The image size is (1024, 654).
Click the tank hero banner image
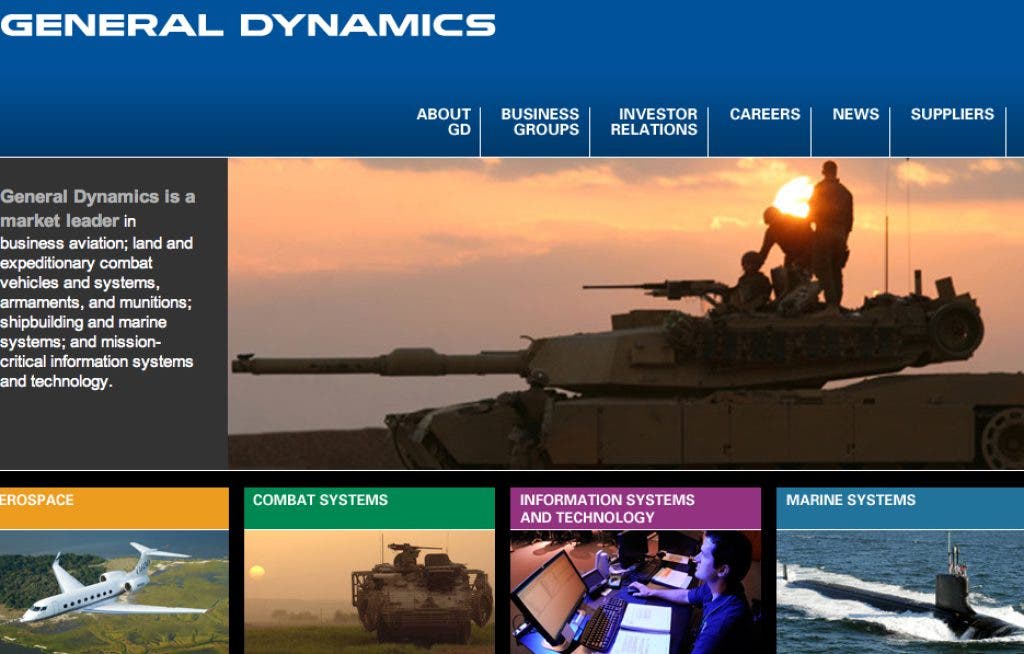pos(626,314)
